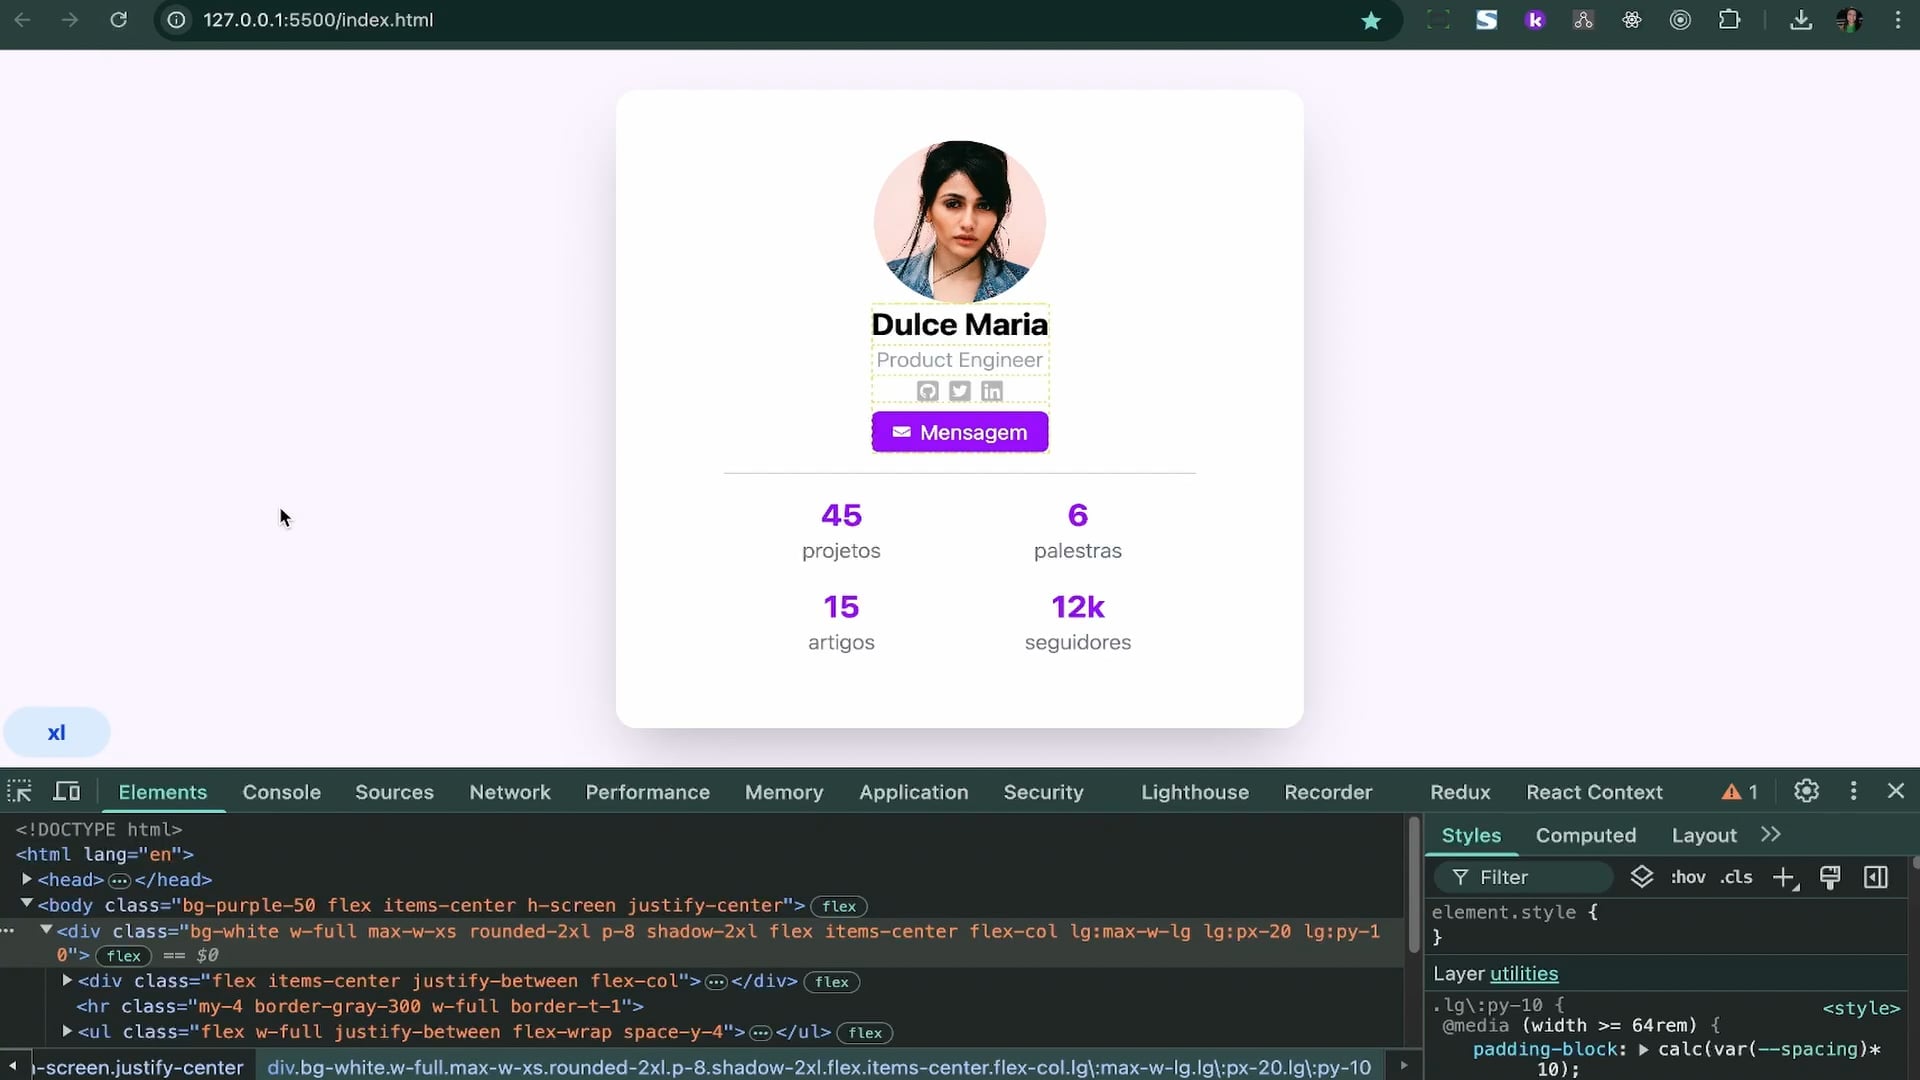
Task: Click the GitHub icon on profile card
Action: (x=928, y=391)
